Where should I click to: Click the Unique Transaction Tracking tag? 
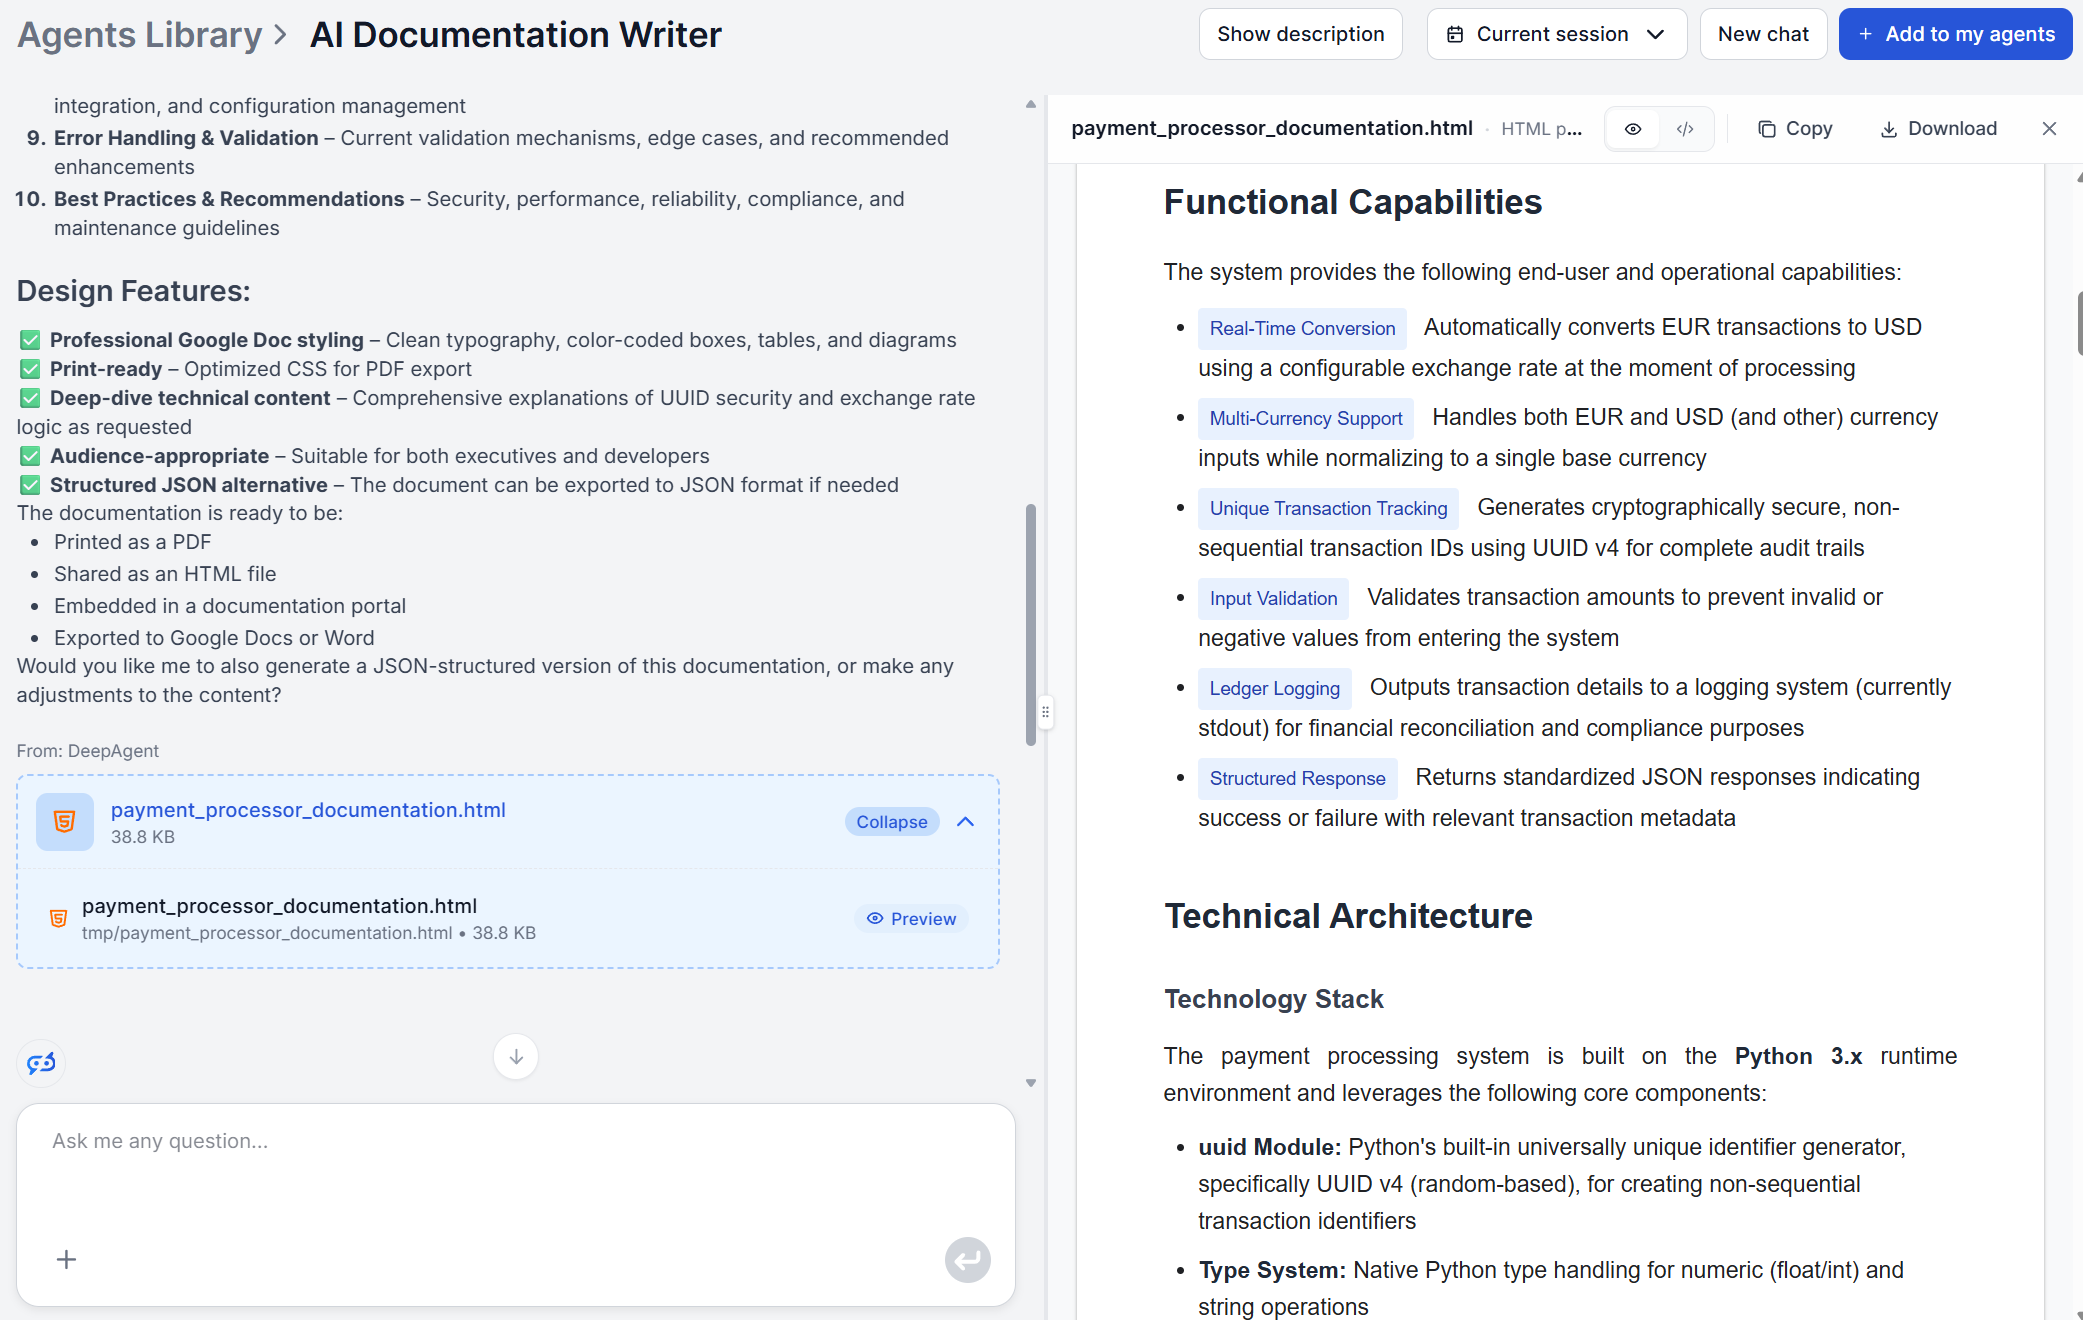coord(1328,509)
